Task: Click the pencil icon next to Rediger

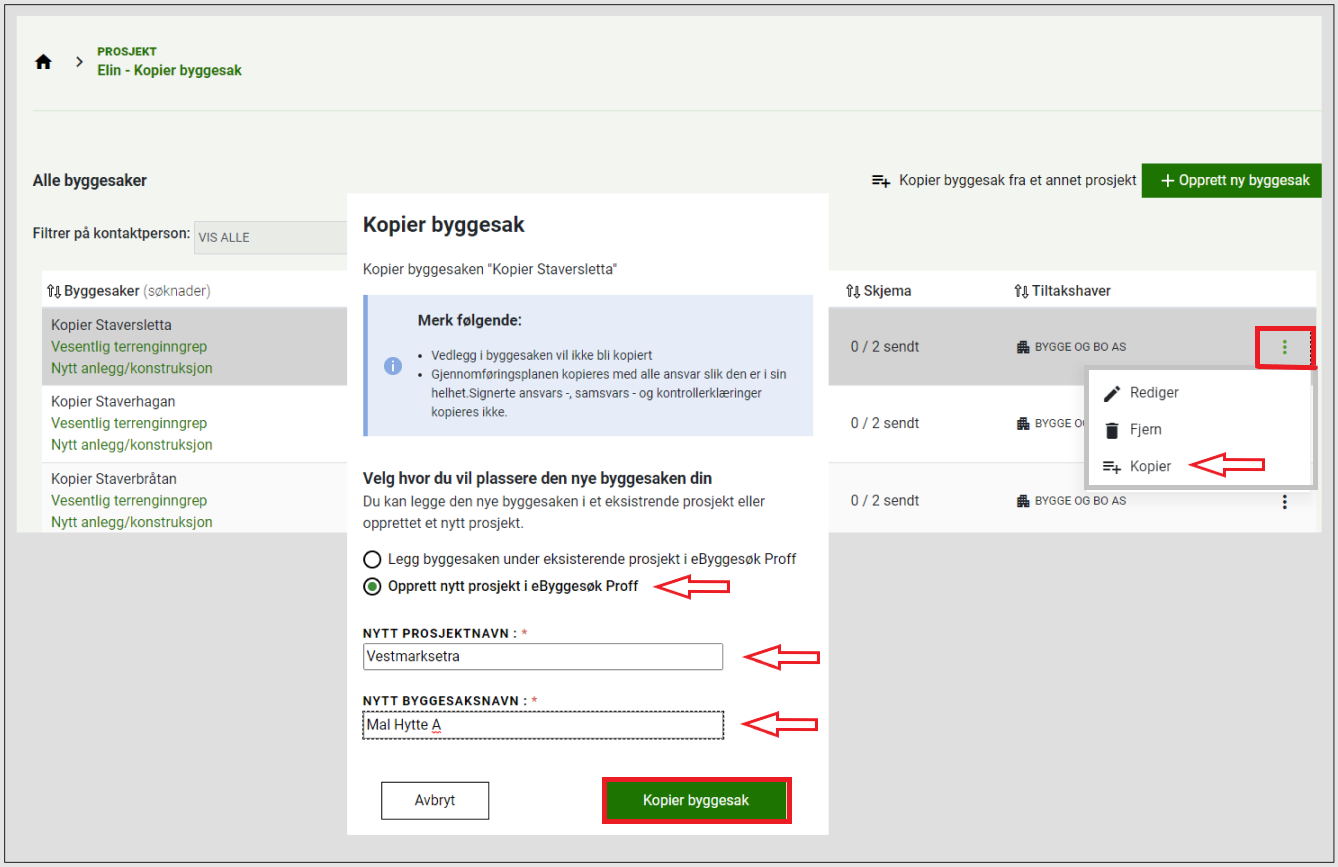Action: (1111, 393)
